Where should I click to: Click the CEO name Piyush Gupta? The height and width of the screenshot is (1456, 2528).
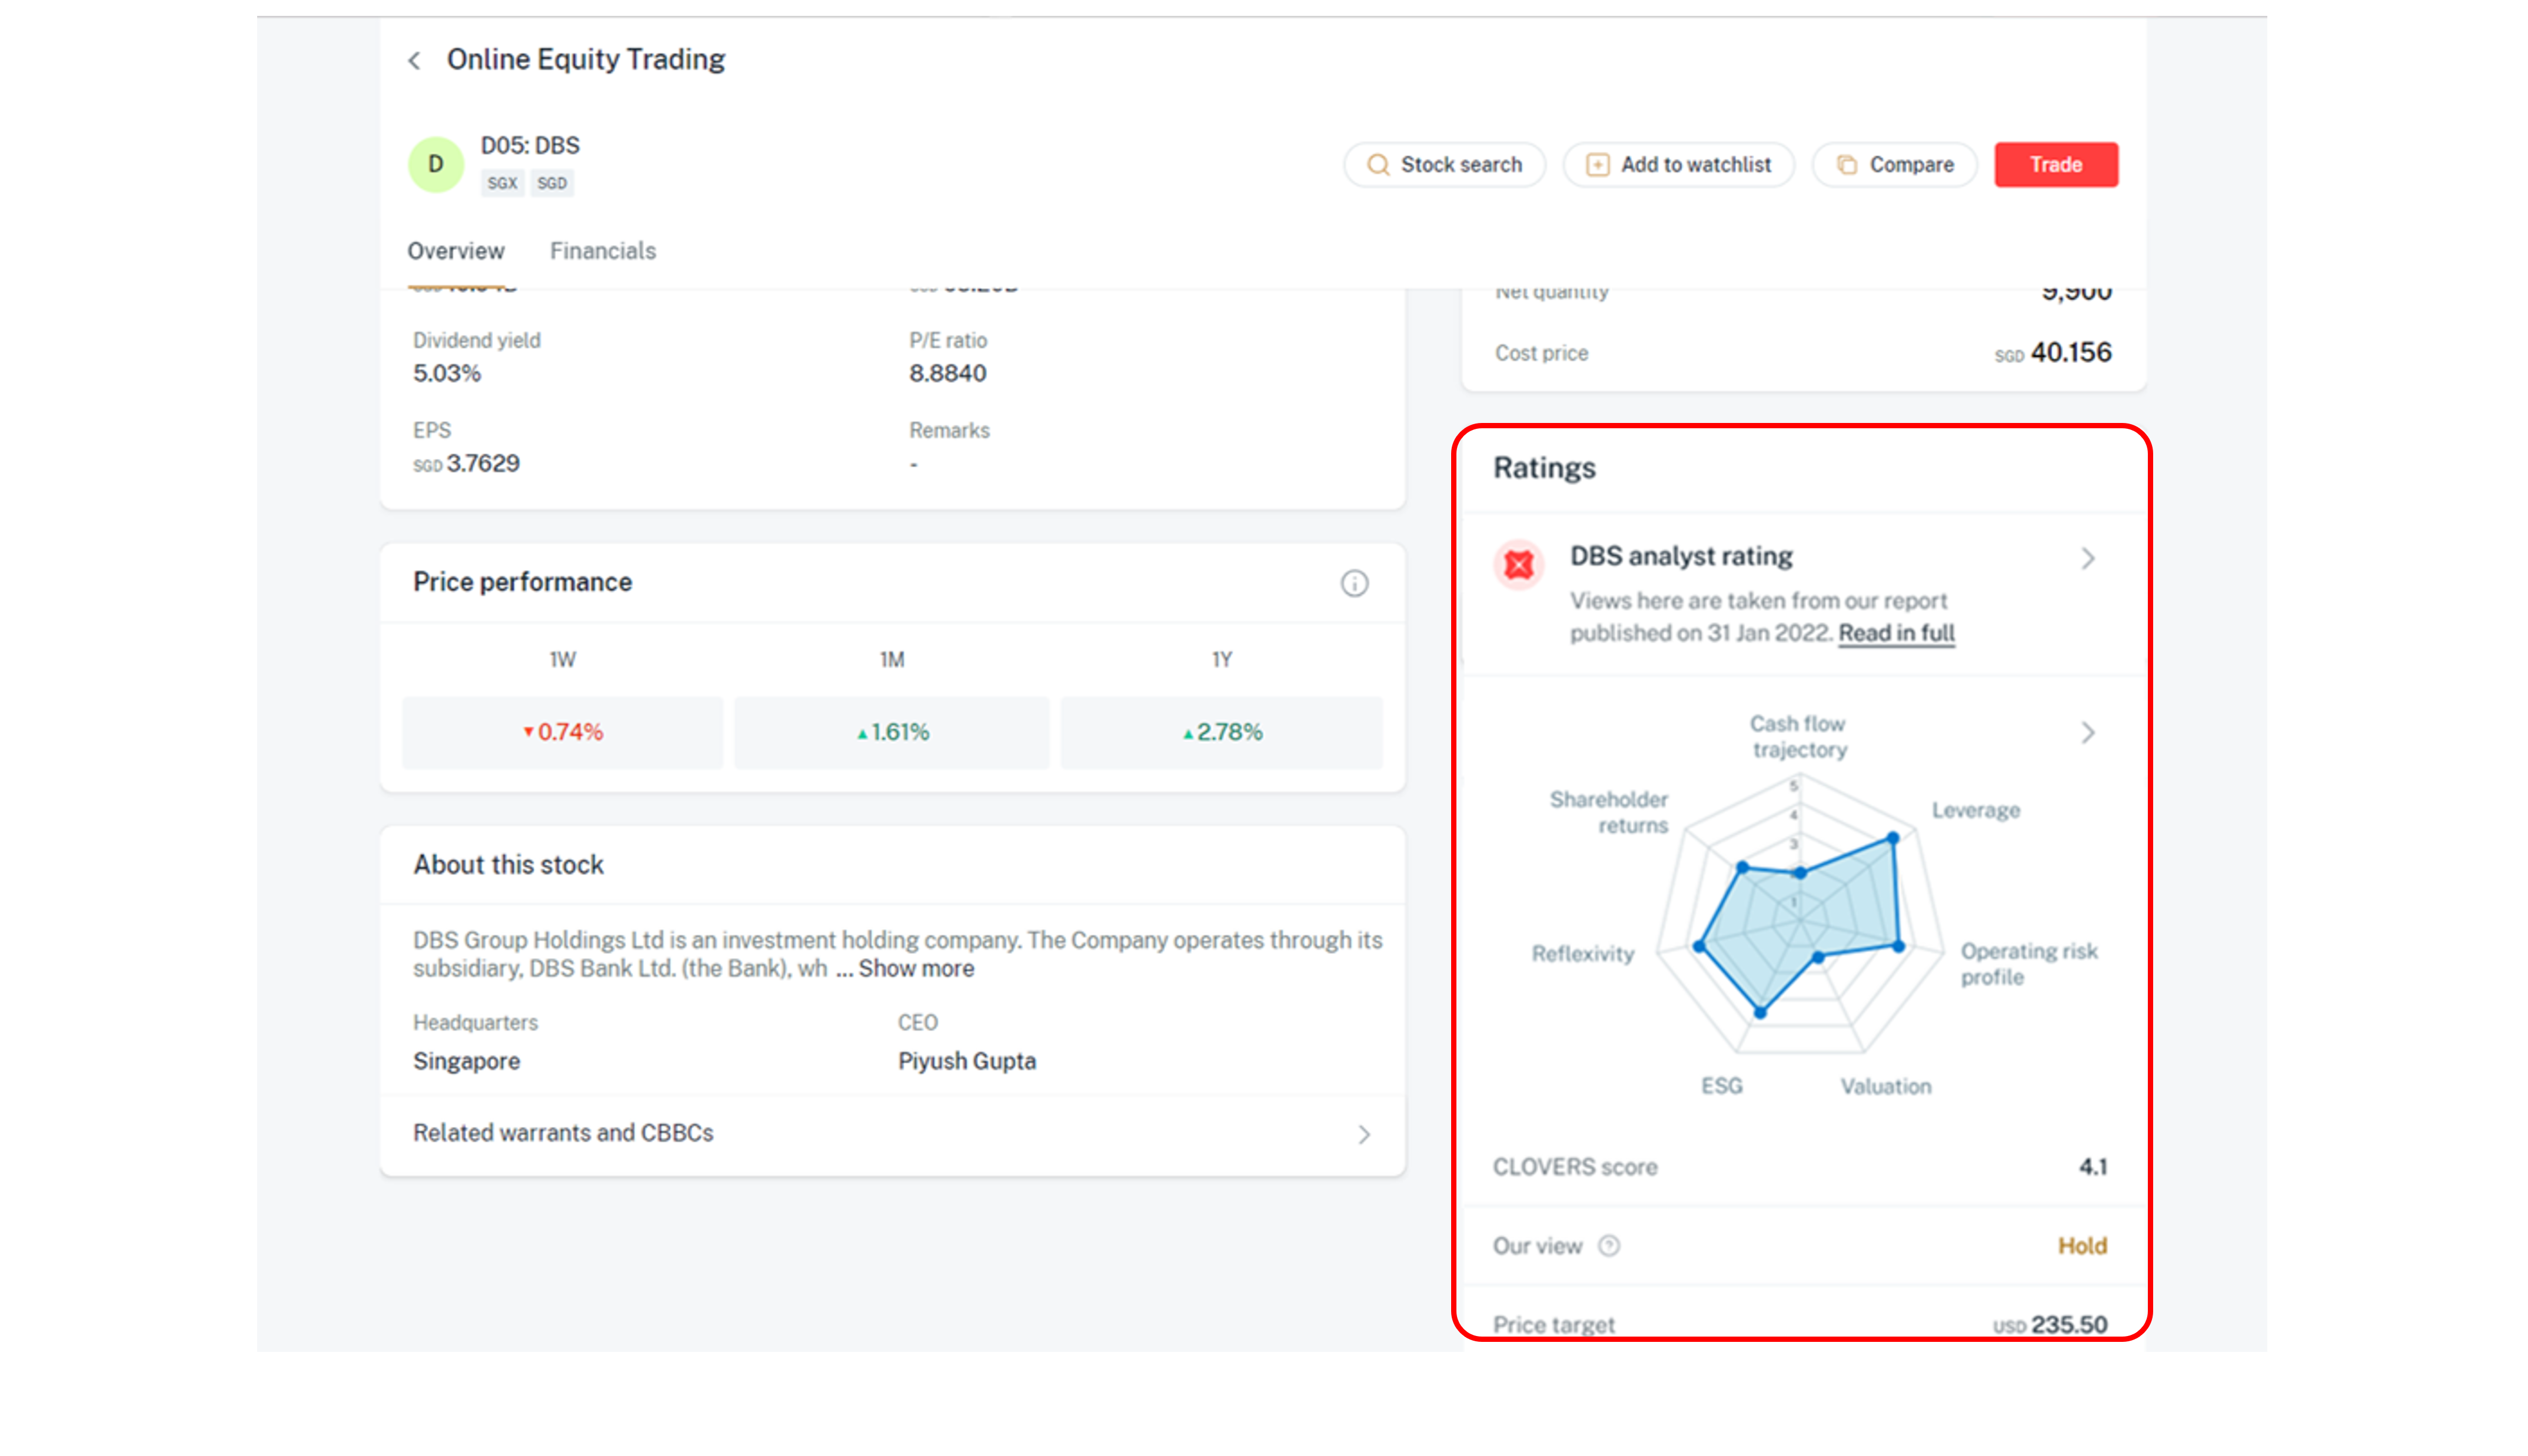pos(966,1061)
